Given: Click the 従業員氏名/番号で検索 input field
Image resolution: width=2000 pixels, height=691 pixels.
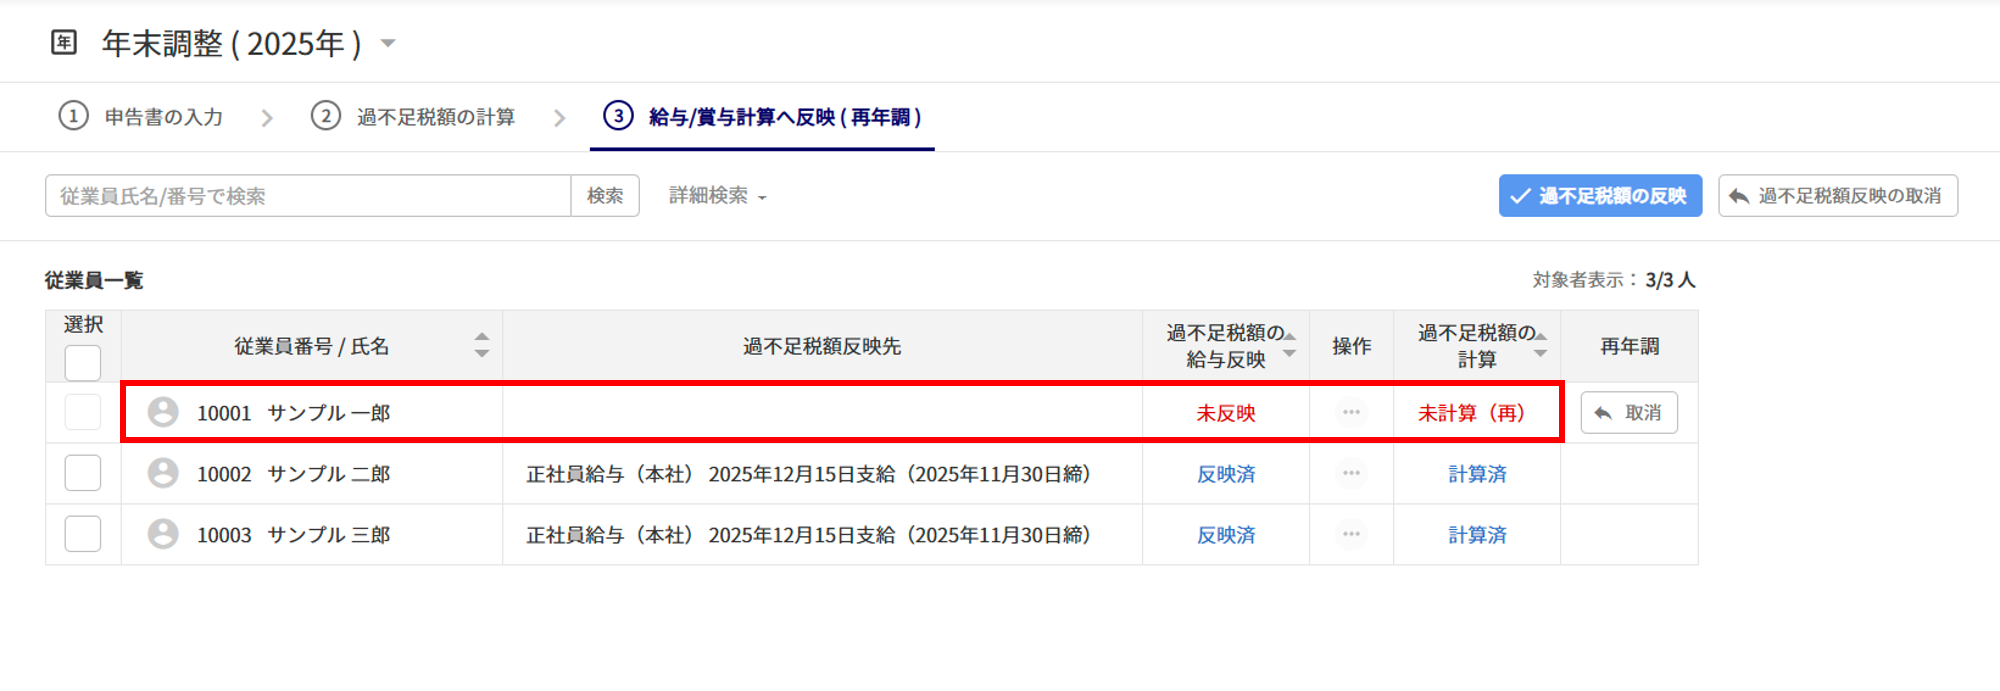Looking at the screenshot, I should tap(308, 196).
